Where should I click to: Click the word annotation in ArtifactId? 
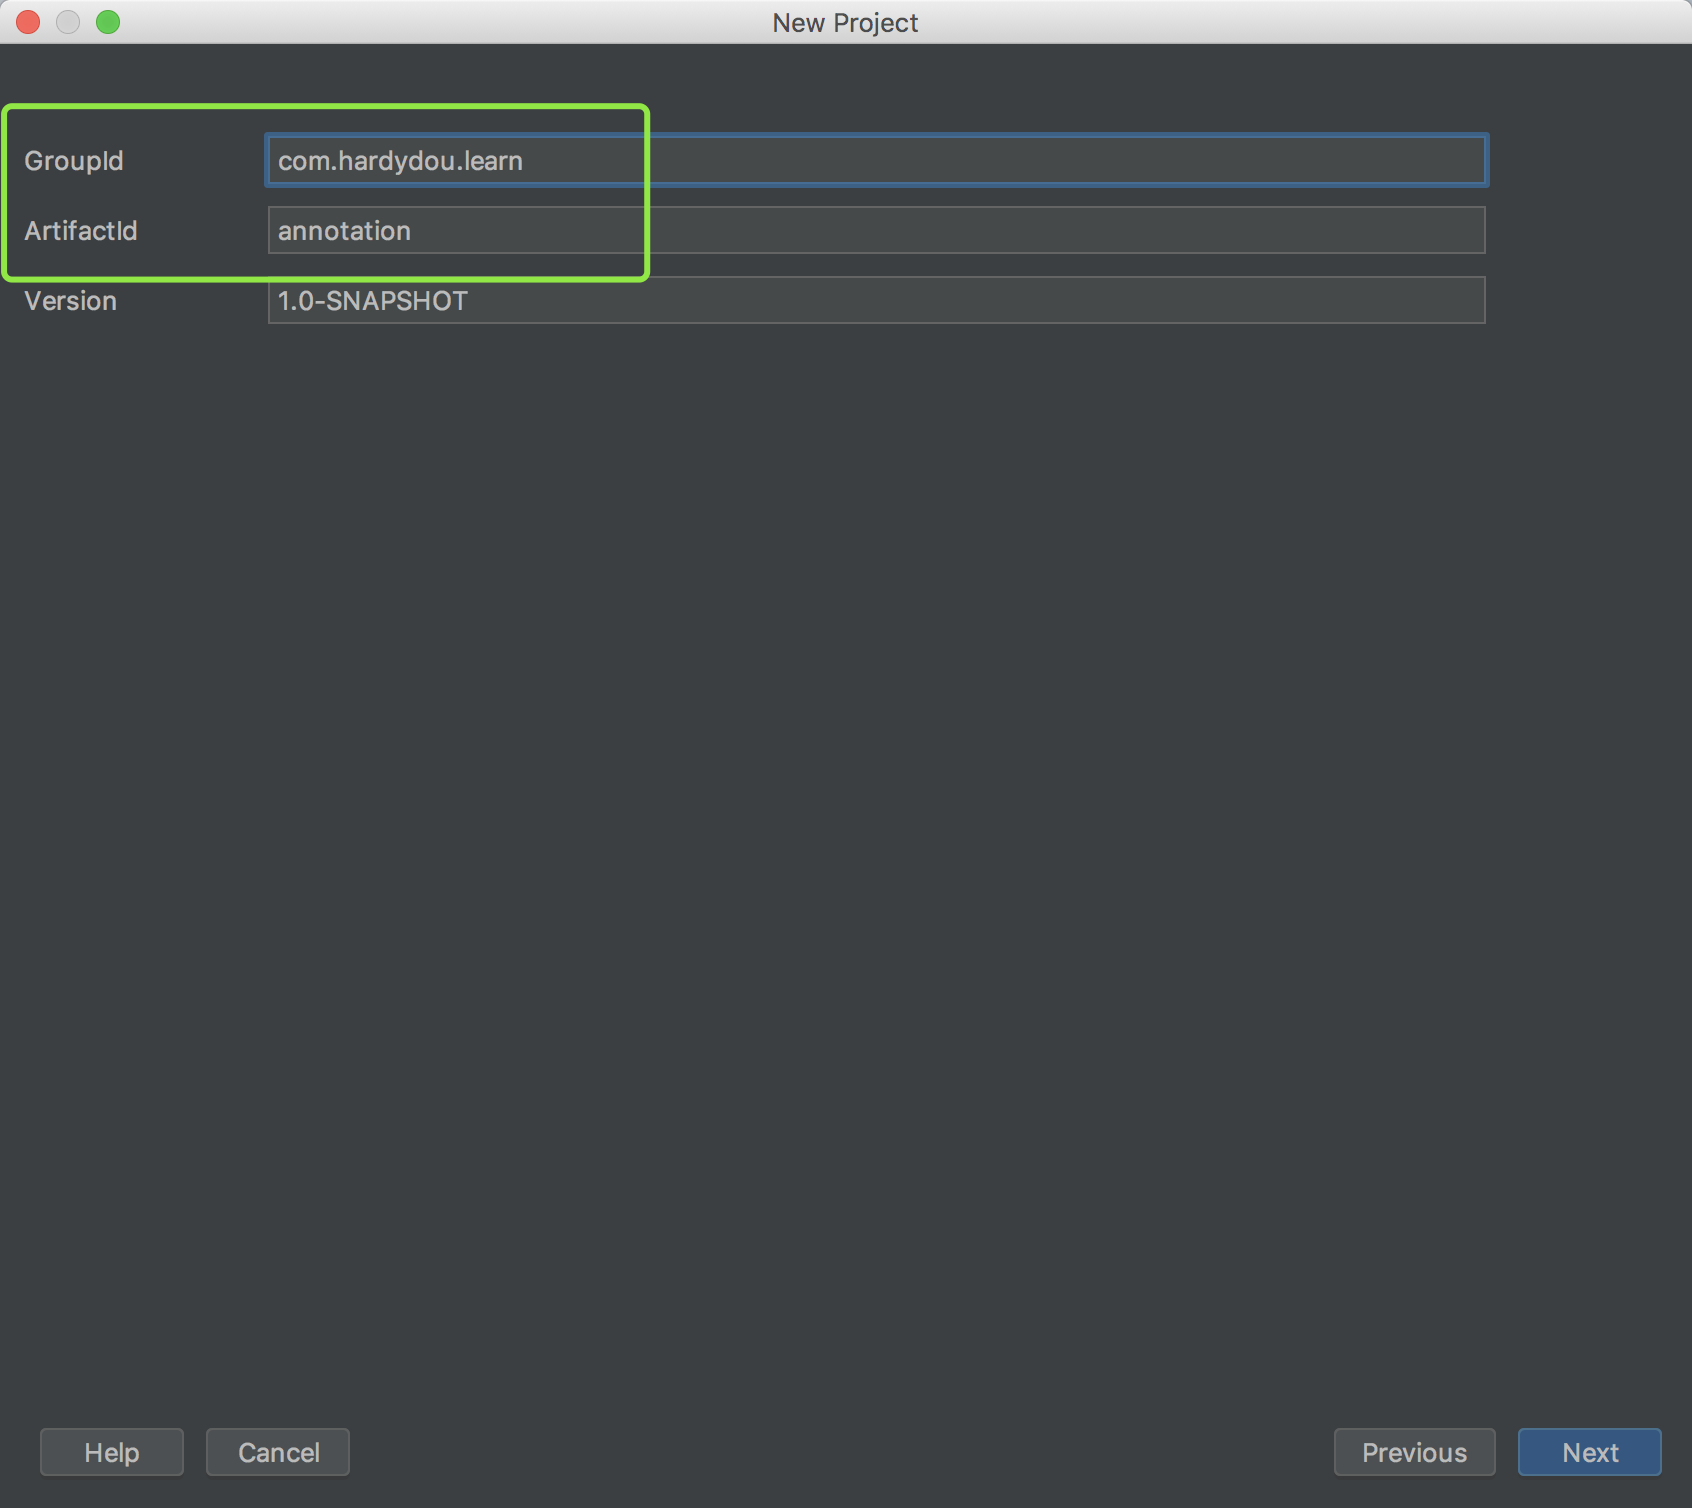344,231
